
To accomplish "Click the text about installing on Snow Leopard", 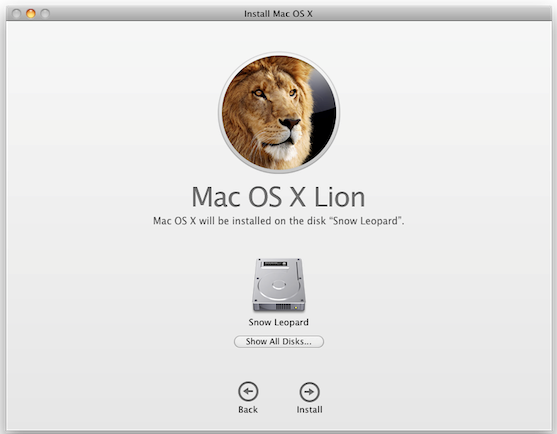I will pyautogui.click(x=279, y=221).
